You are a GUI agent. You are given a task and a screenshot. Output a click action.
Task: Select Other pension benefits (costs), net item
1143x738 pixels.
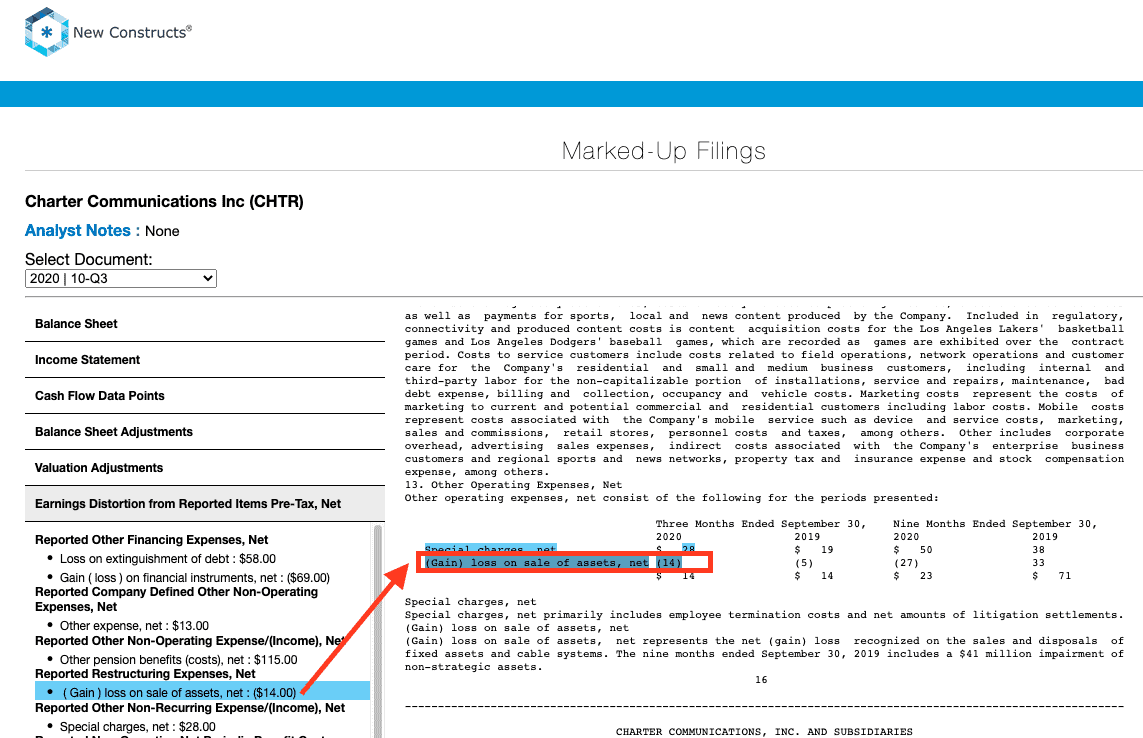coord(179,659)
